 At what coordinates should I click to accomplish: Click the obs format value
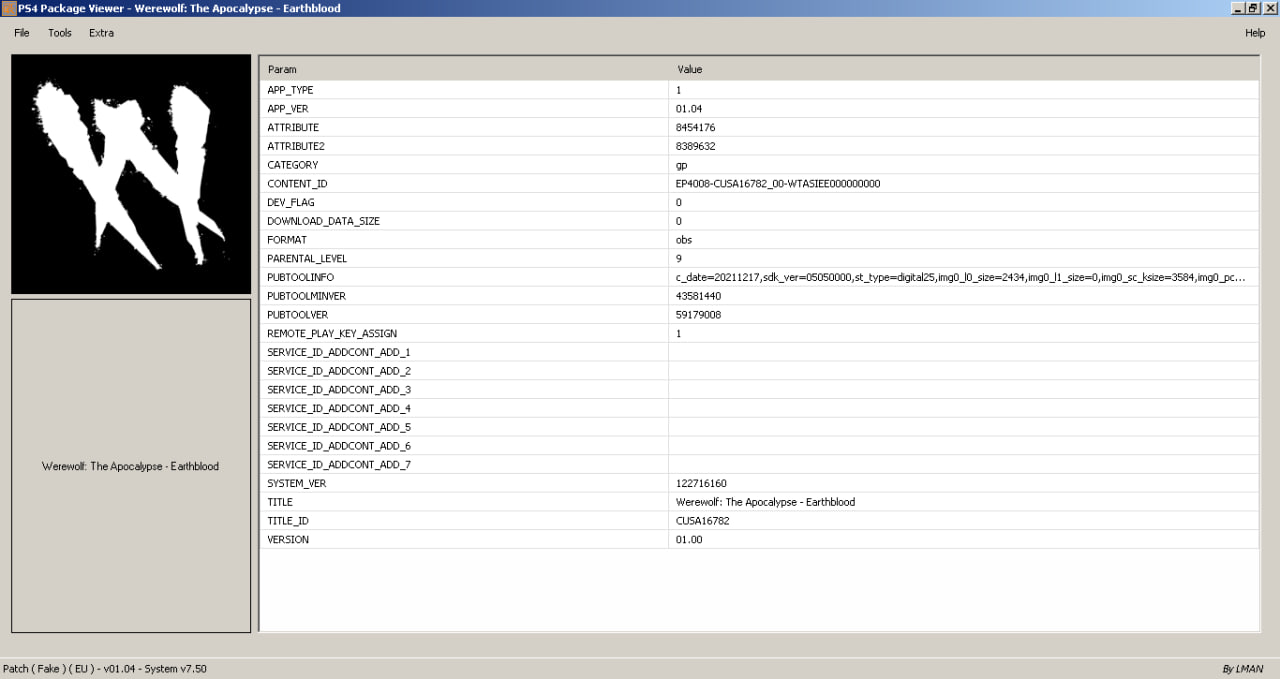point(684,240)
